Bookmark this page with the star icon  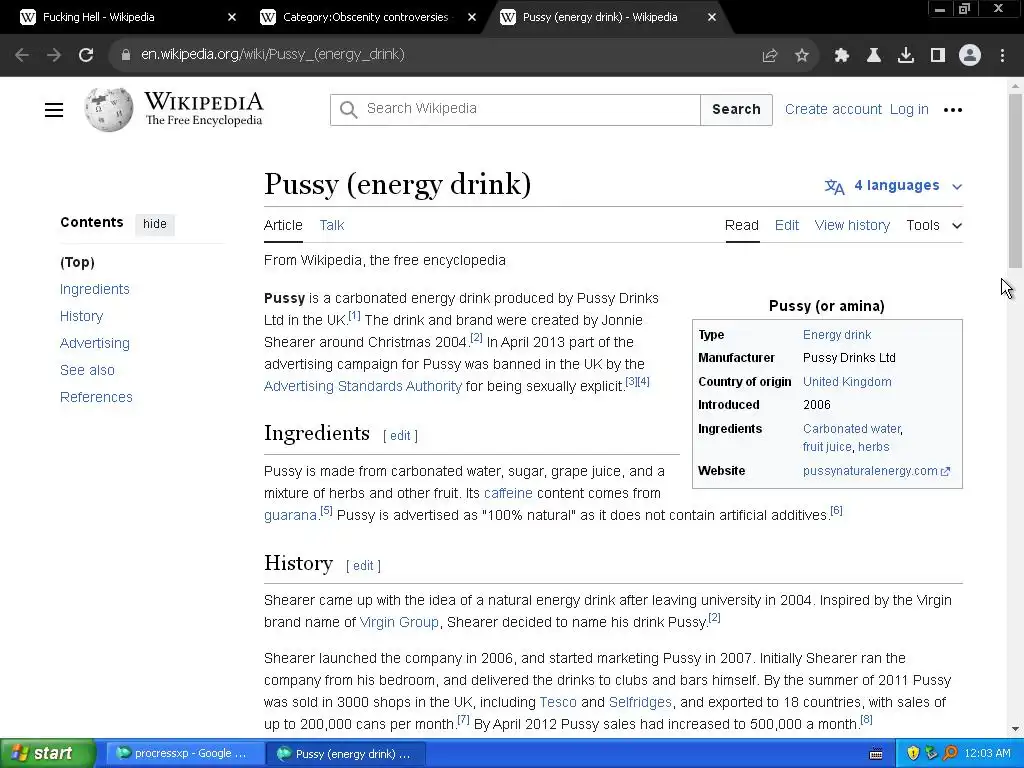coord(802,56)
